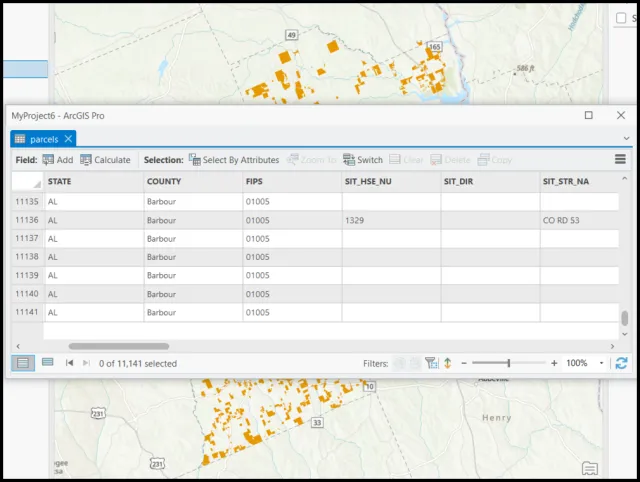Expand the pane options chevron at right
The height and width of the screenshot is (482, 640).
click(x=628, y=139)
